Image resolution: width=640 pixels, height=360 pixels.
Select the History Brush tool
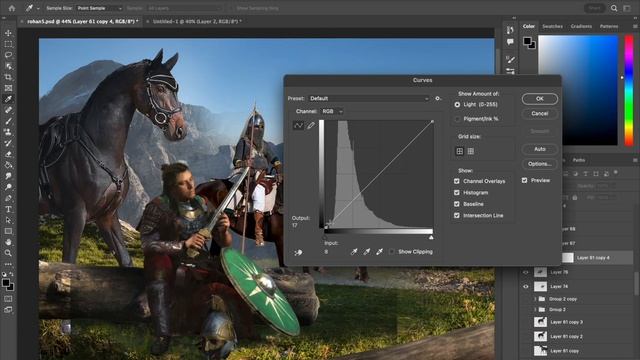tap(8, 143)
